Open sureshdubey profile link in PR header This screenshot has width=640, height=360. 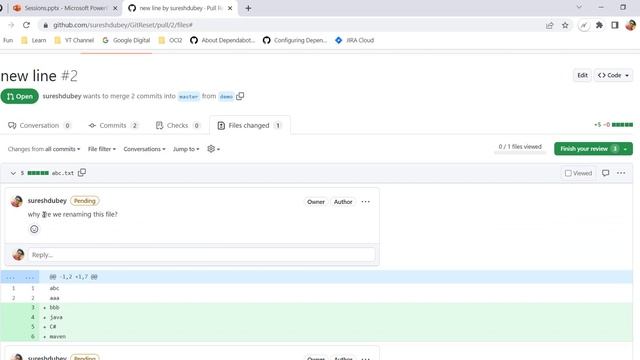coord(62,96)
